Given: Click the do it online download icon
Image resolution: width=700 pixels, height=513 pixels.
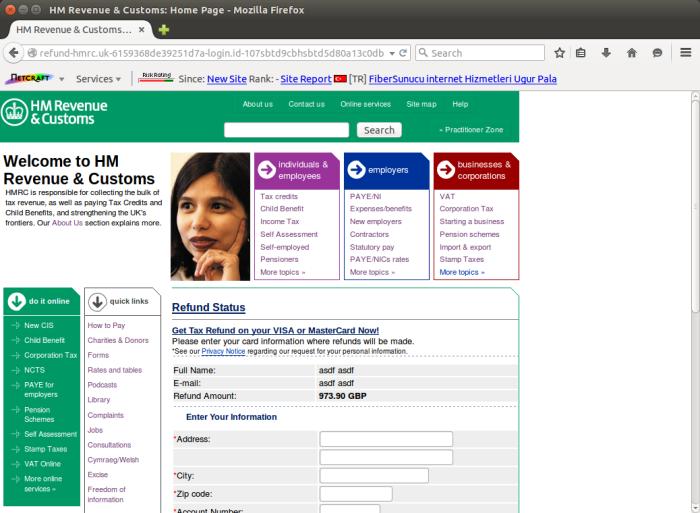Looking at the screenshot, I should (17, 301).
